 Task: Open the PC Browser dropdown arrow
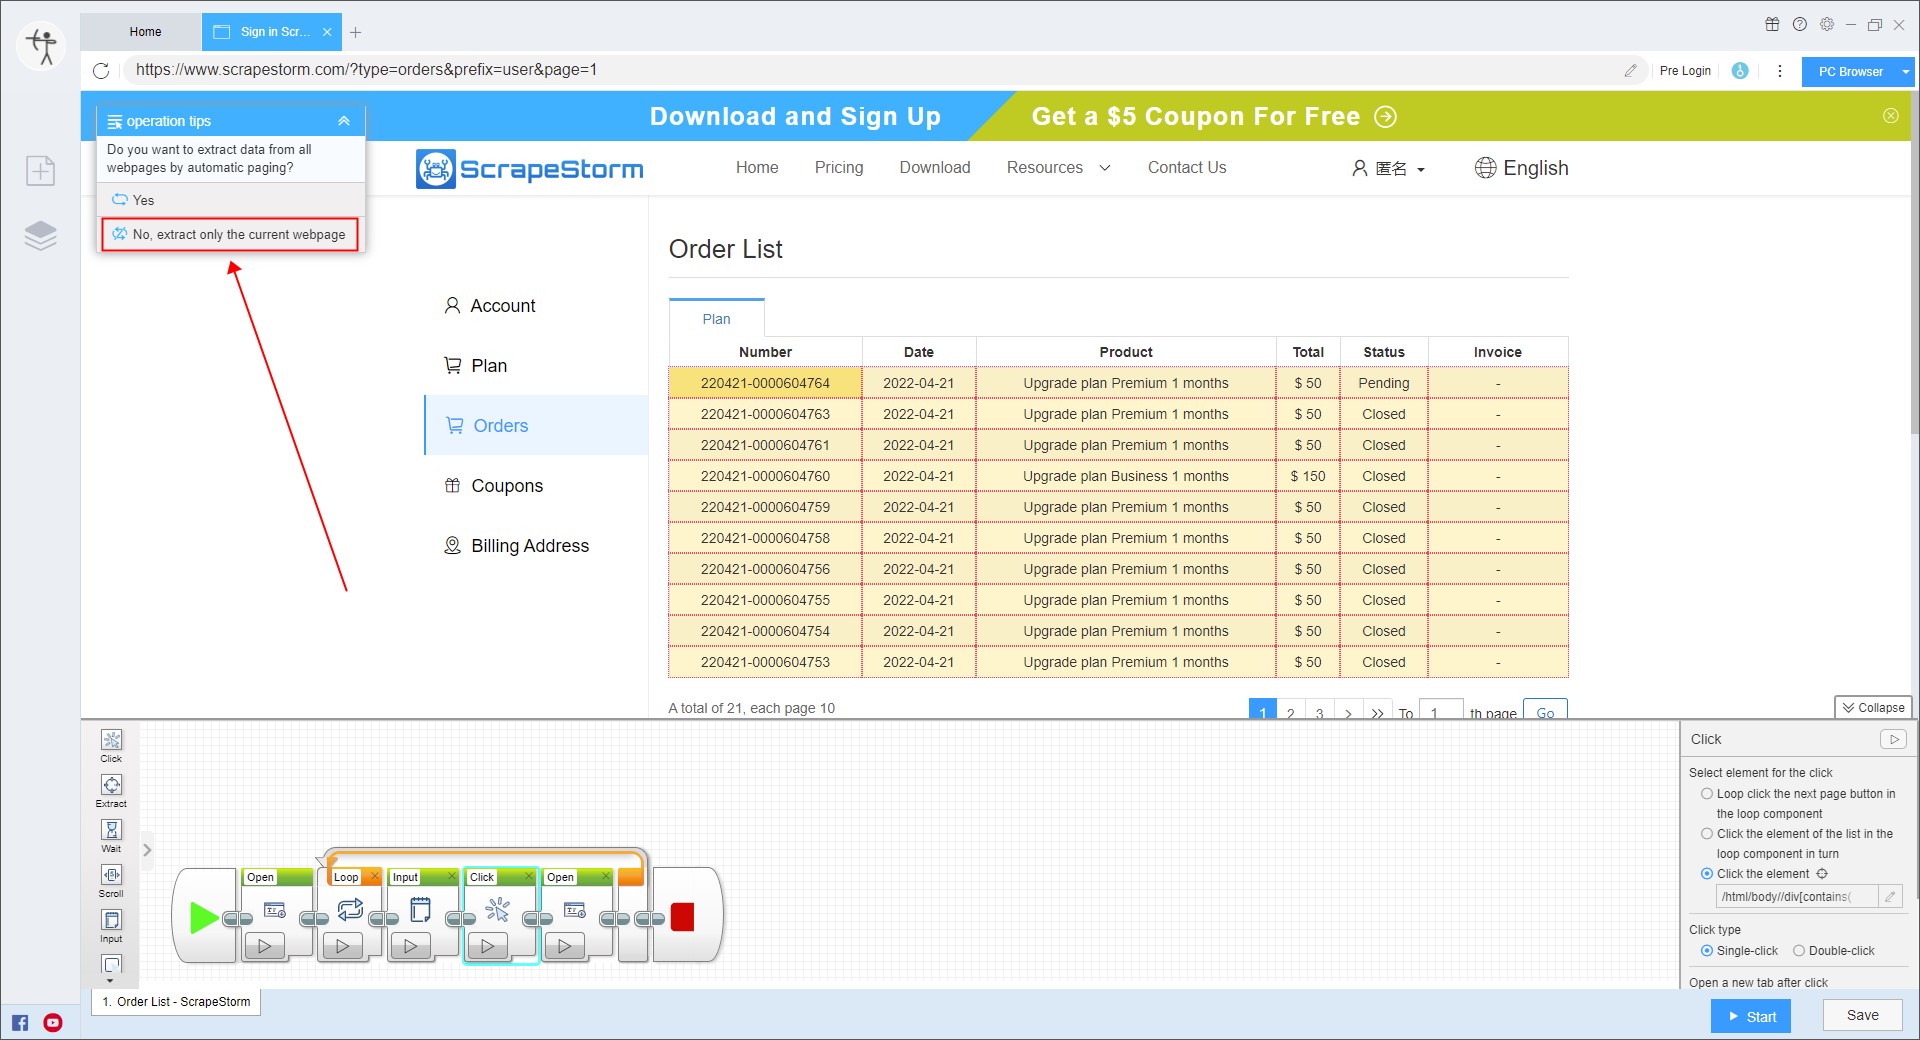pos(1906,72)
